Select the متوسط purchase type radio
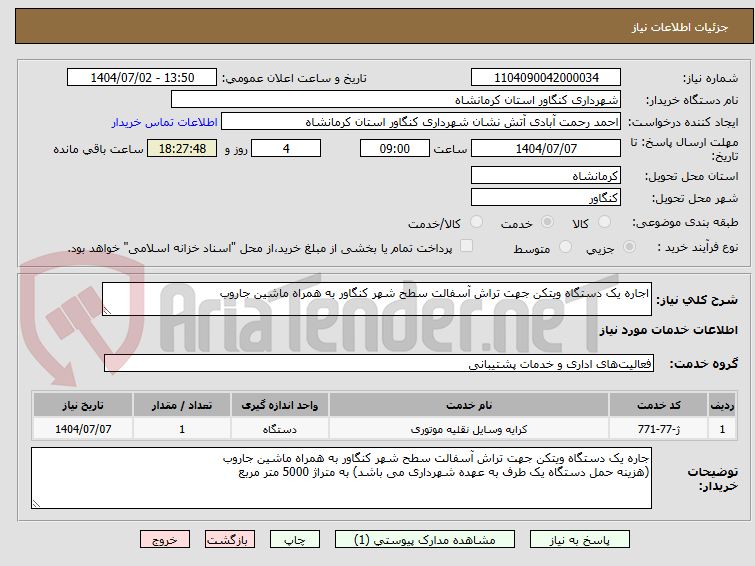755x566 pixels. click(x=565, y=247)
